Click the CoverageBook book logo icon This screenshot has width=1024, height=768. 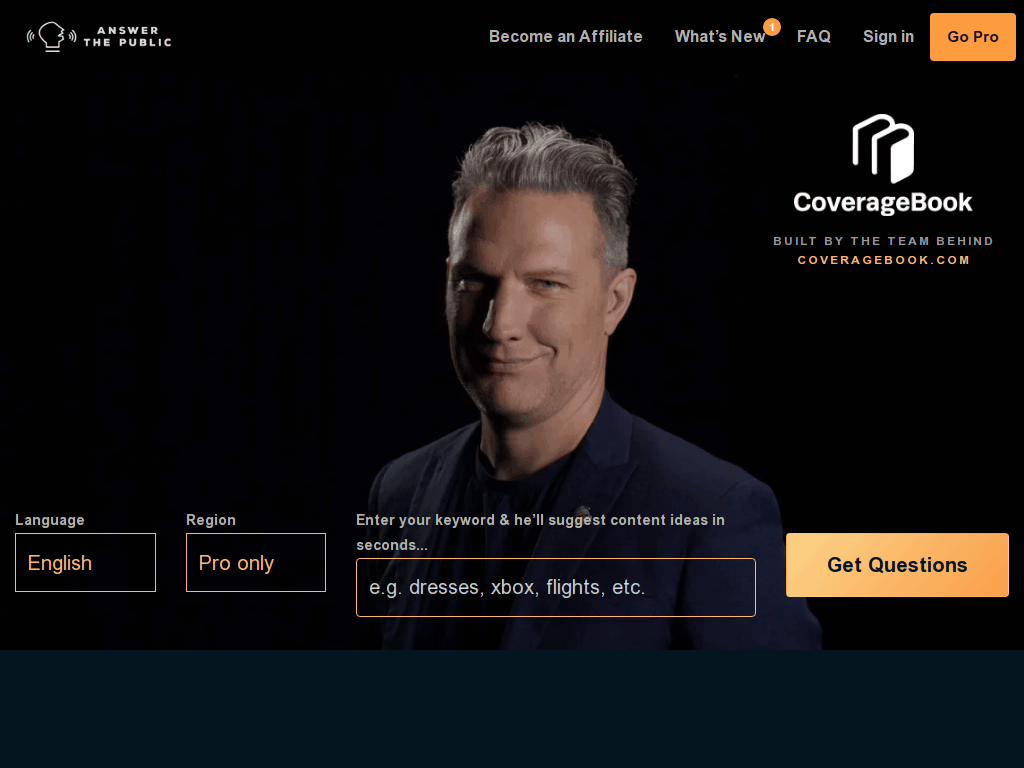point(883,148)
